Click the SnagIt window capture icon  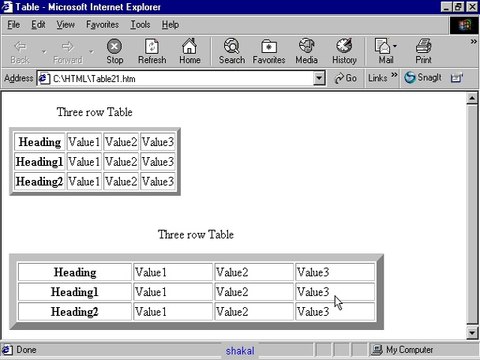pyautogui.click(x=457, y=78)
